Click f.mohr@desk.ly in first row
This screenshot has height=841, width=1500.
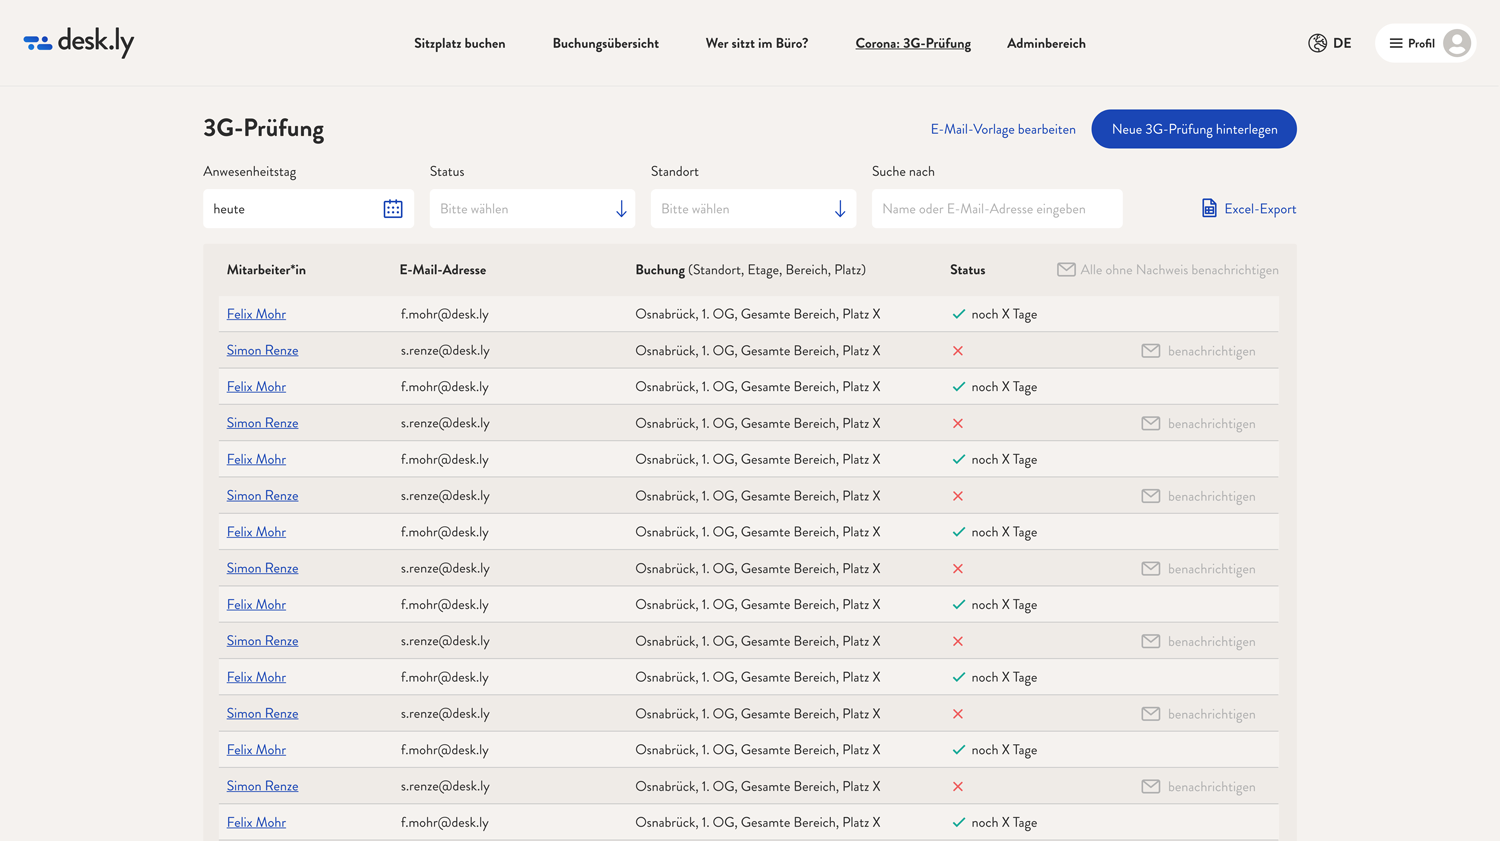(x=445, y=314)
